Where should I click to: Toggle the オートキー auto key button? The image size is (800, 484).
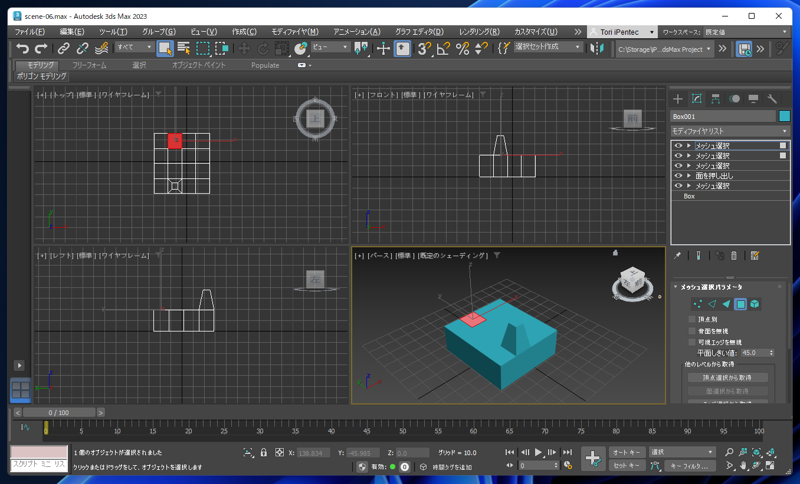point(627,452)
